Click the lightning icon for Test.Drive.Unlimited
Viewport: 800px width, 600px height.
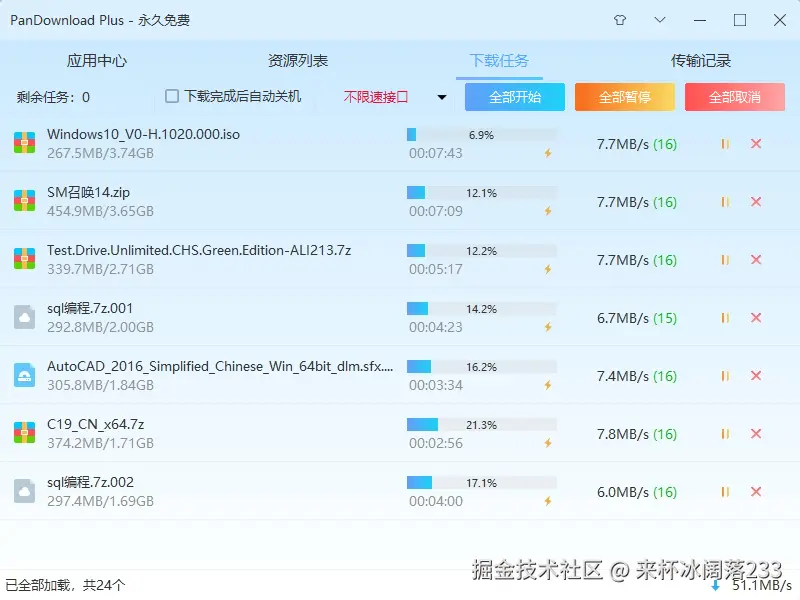[548, 269]
